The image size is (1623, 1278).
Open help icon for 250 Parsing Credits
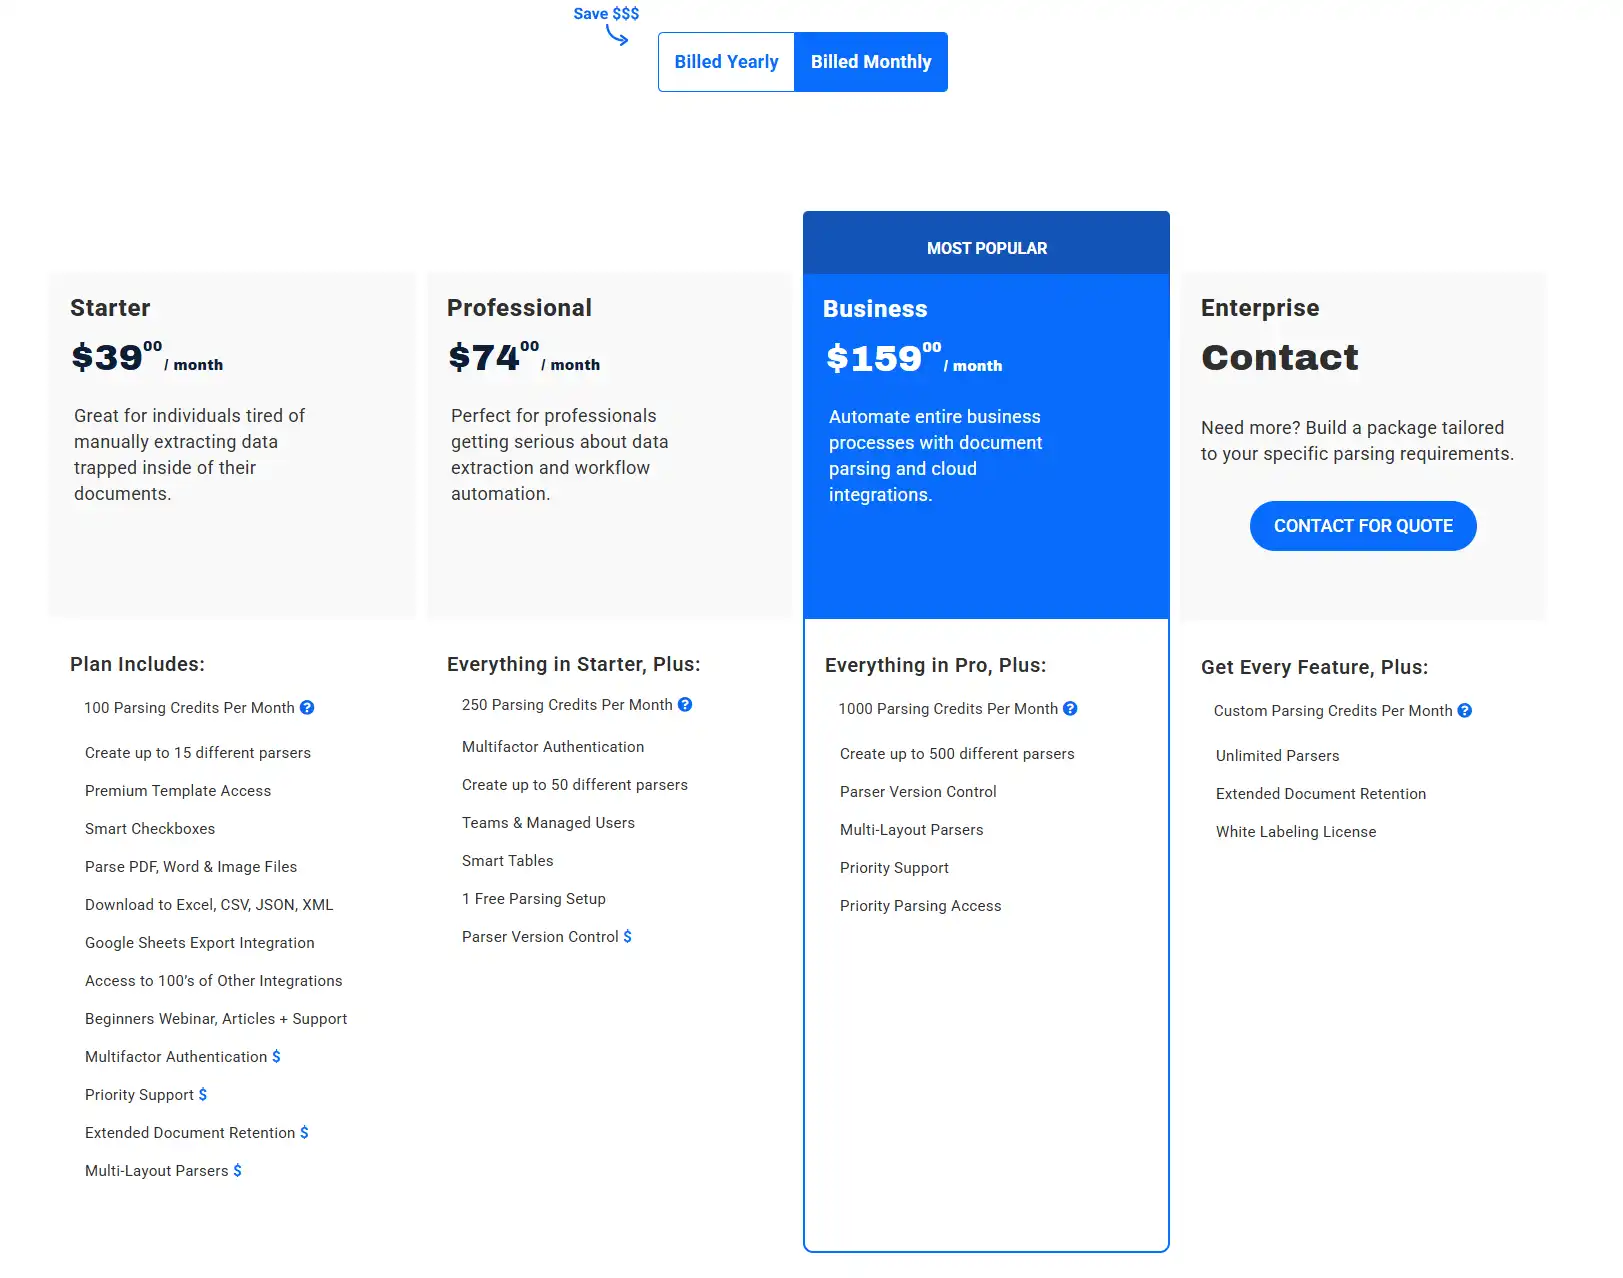[x=685, y=705]
